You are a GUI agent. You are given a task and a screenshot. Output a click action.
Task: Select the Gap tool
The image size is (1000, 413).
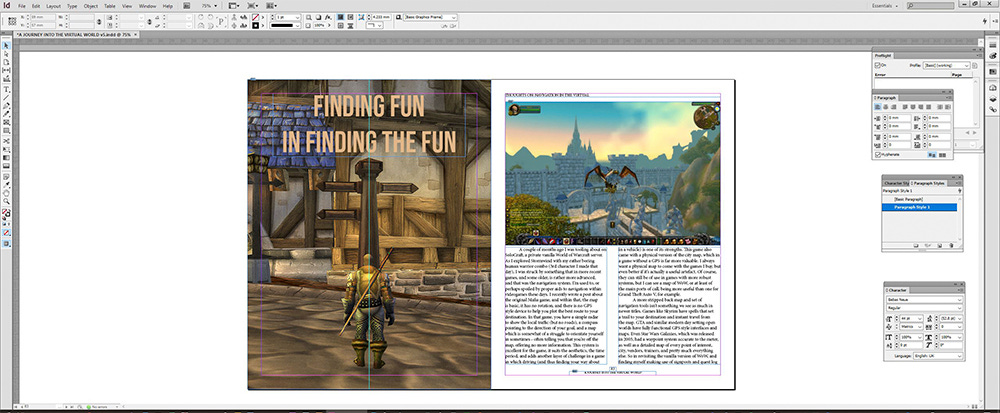click(8, 69)
